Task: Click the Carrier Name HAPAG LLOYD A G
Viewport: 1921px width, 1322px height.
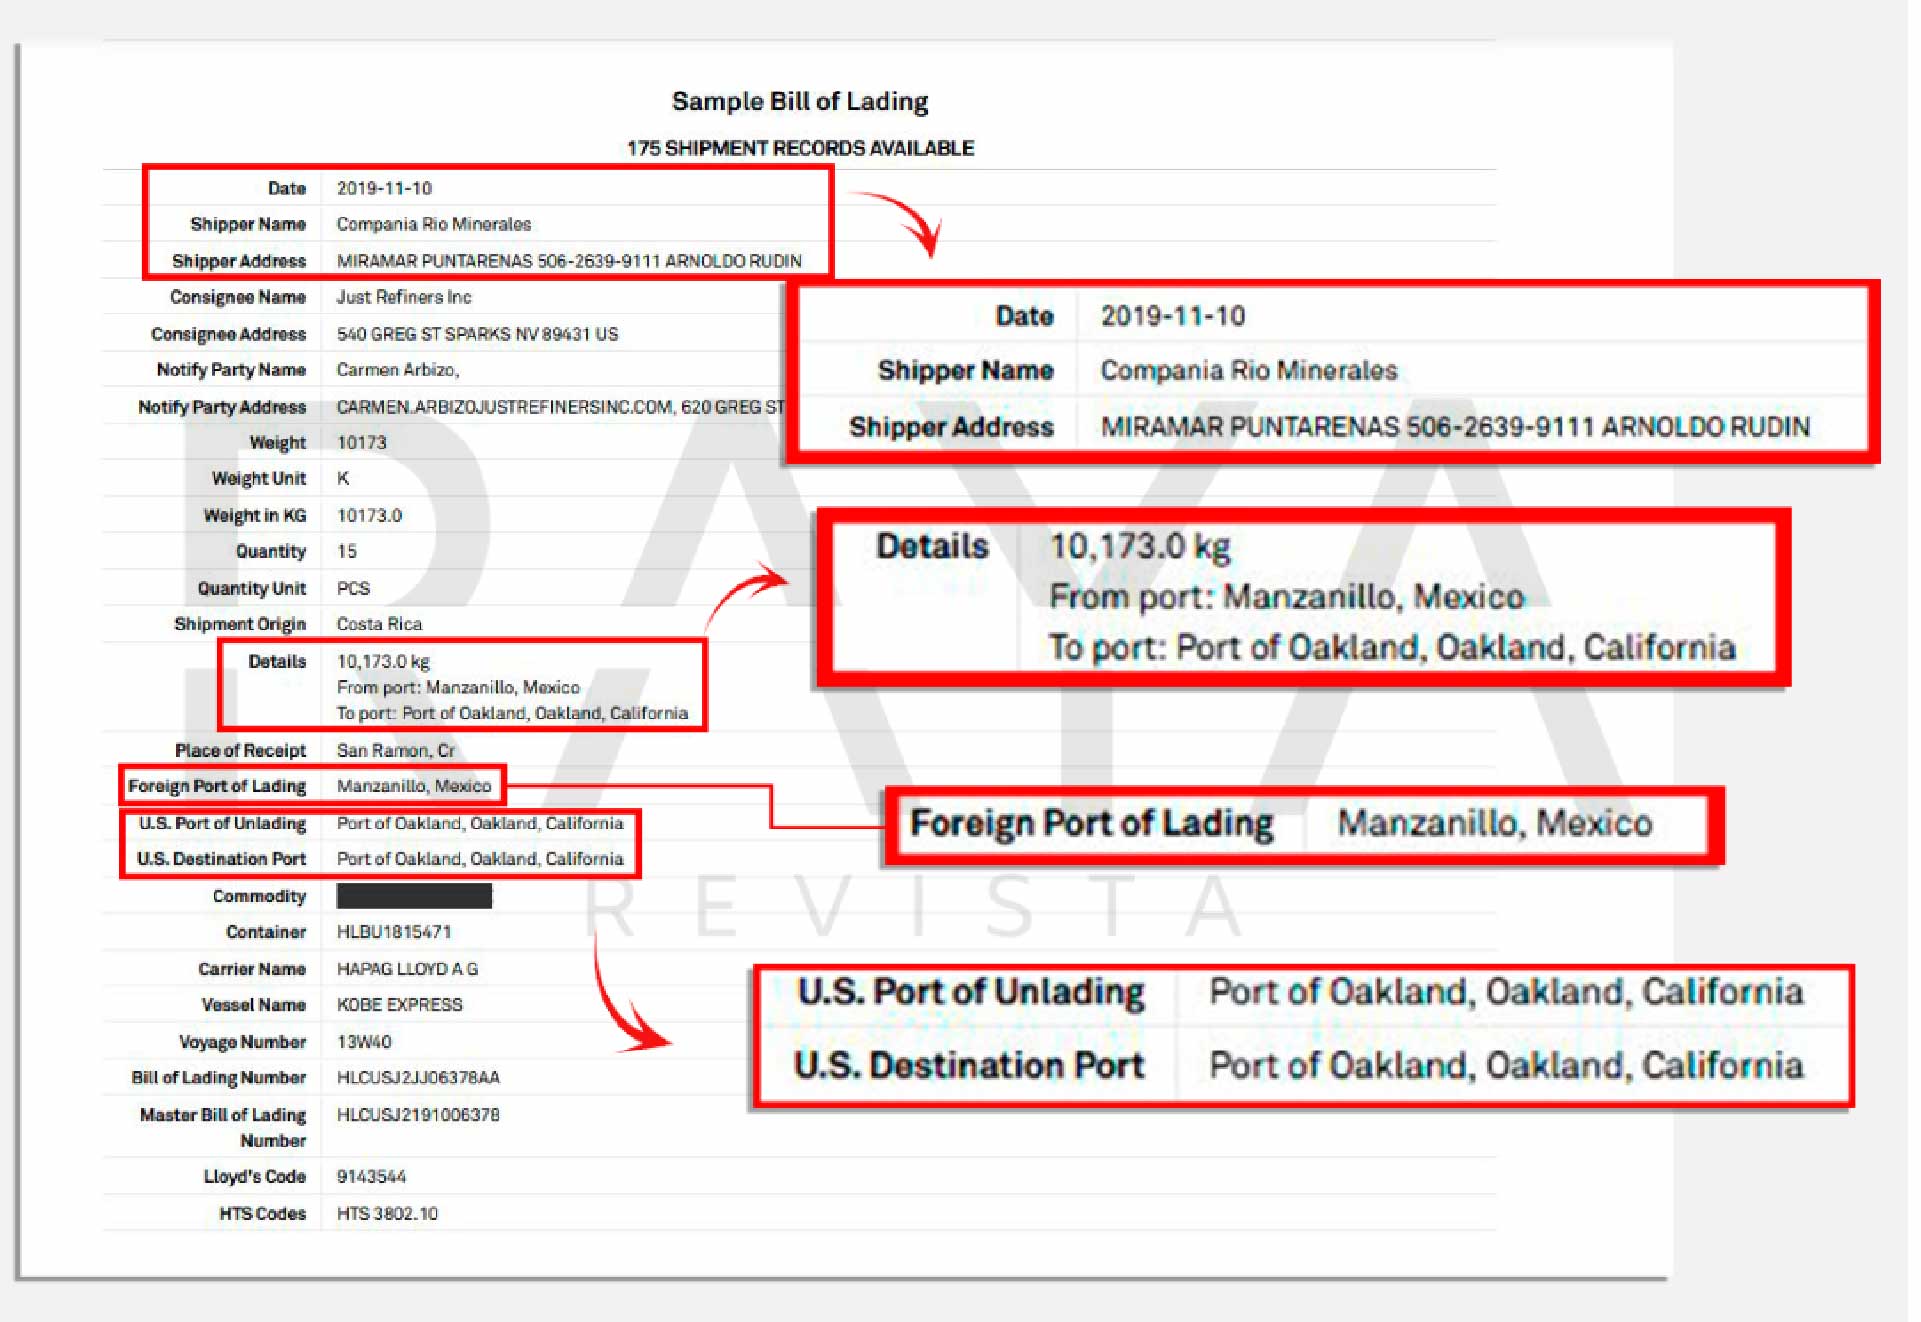Action: pos(407,969)
